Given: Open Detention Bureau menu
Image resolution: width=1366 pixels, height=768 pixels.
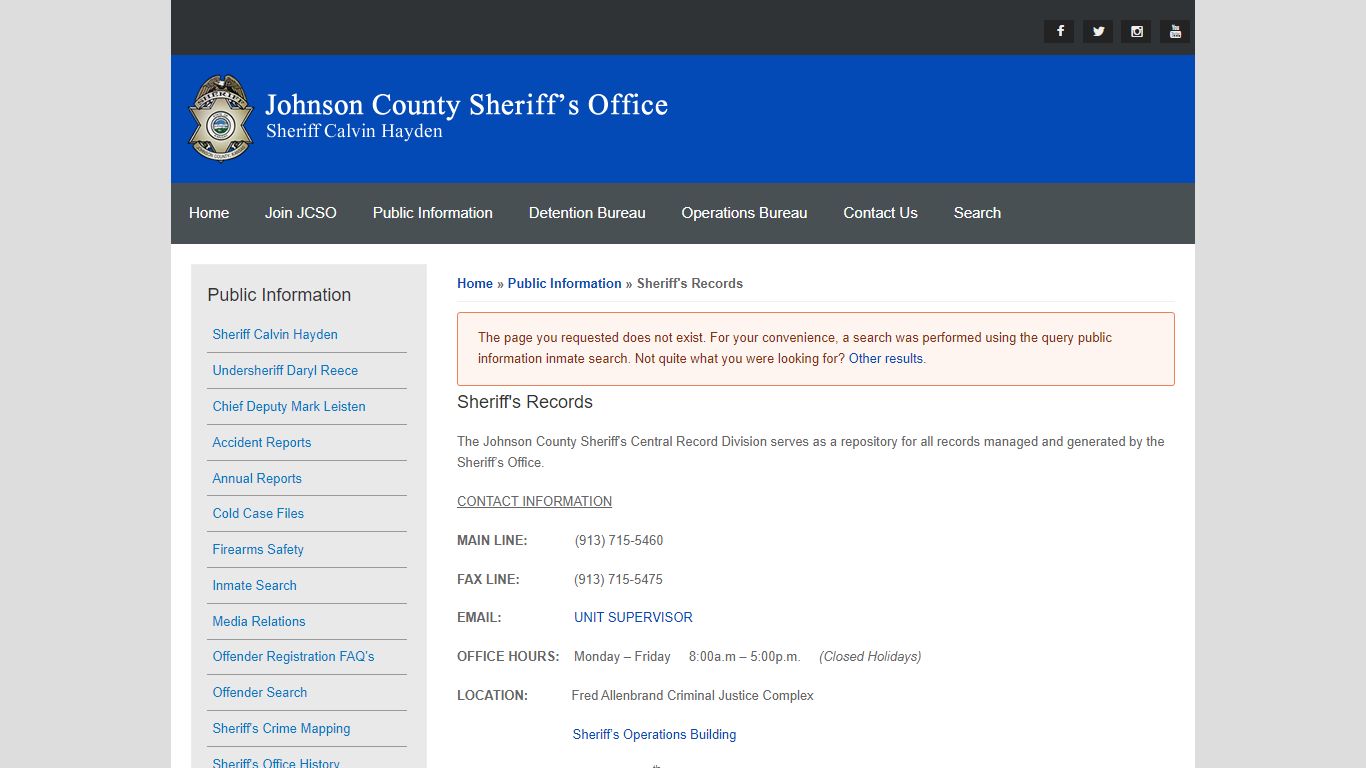Looking at the screenshot, I should [587, 213].
